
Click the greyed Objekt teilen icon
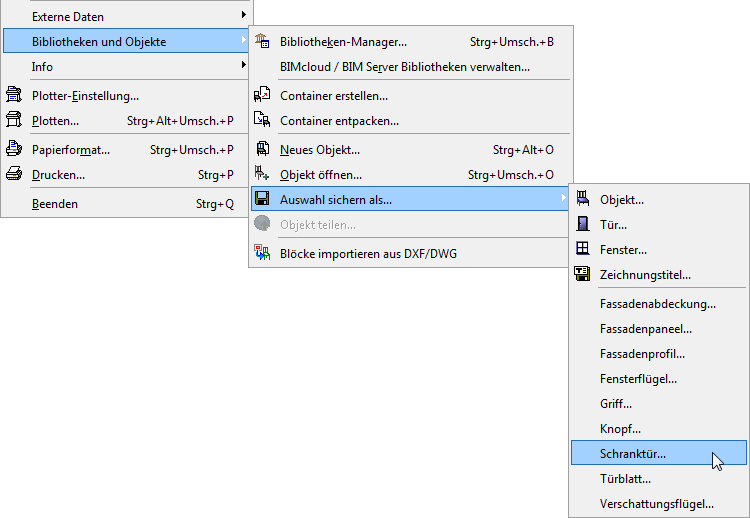tap(262, 223)
